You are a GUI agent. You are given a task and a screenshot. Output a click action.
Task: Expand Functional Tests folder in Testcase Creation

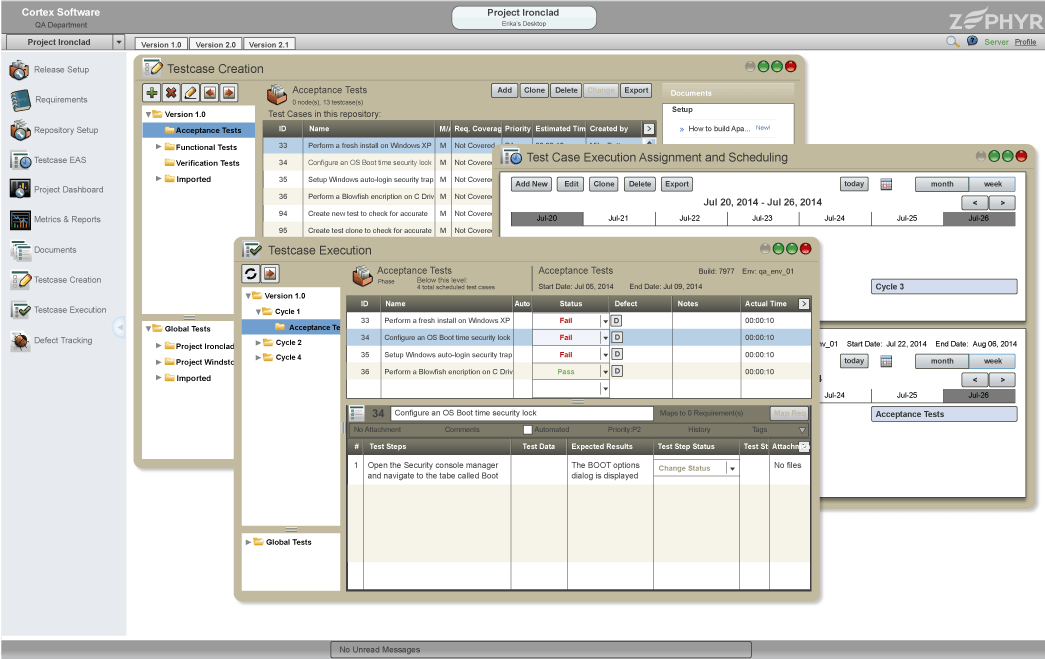159,147
